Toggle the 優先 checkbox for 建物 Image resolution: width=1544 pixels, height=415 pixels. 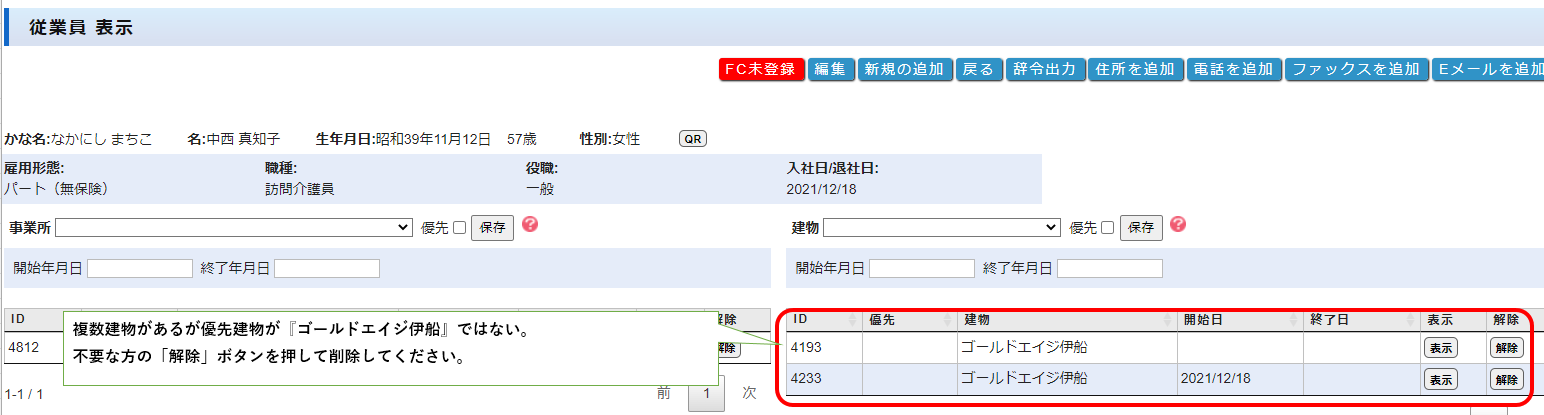[1107, 228]
